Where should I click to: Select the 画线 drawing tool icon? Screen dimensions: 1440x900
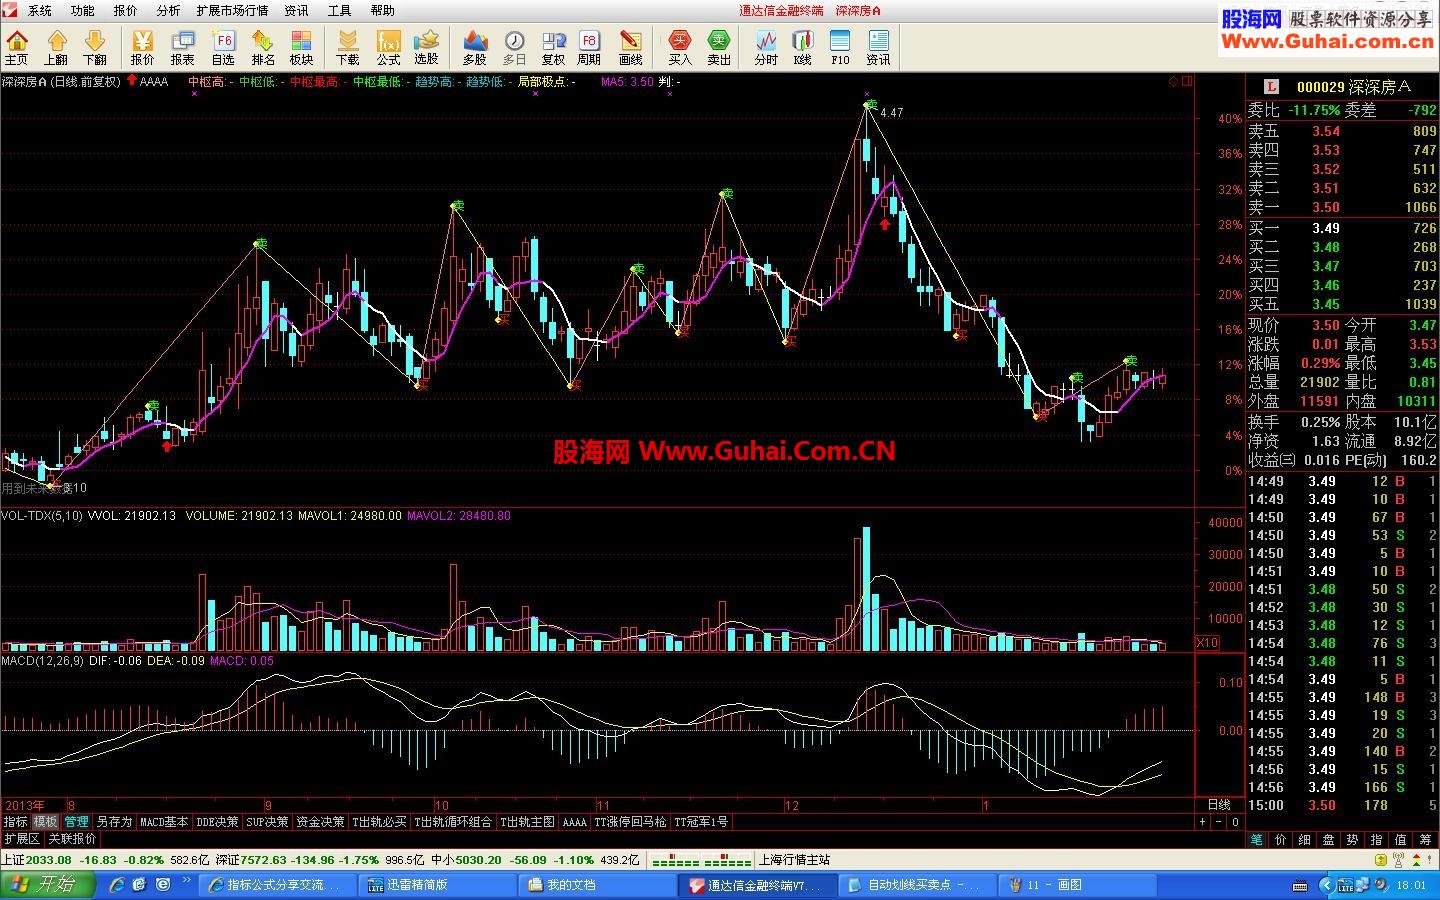point(630,46)
